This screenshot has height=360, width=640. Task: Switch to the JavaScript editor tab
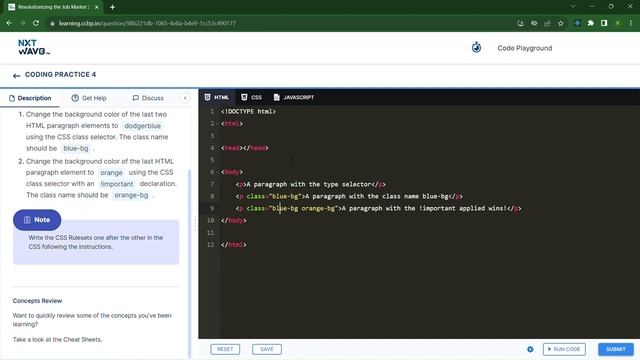(293, 97)
